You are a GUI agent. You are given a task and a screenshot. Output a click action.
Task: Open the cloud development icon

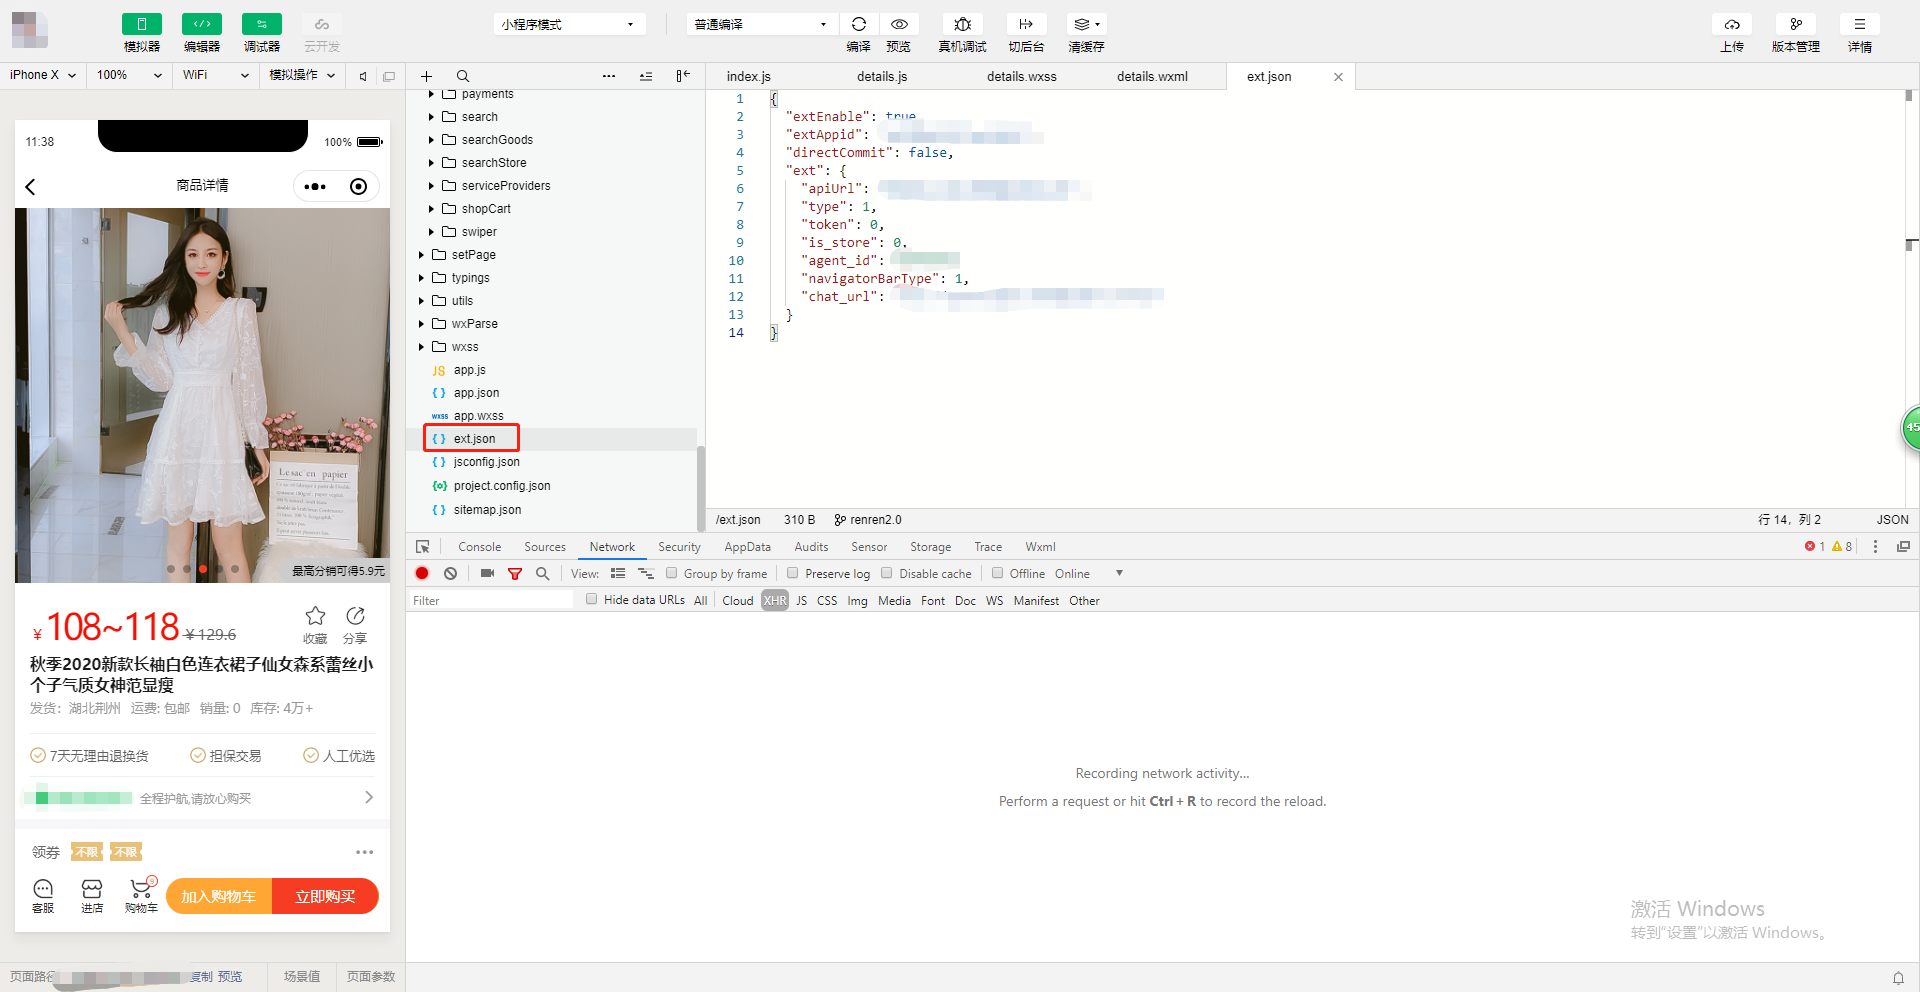(322, 24)
